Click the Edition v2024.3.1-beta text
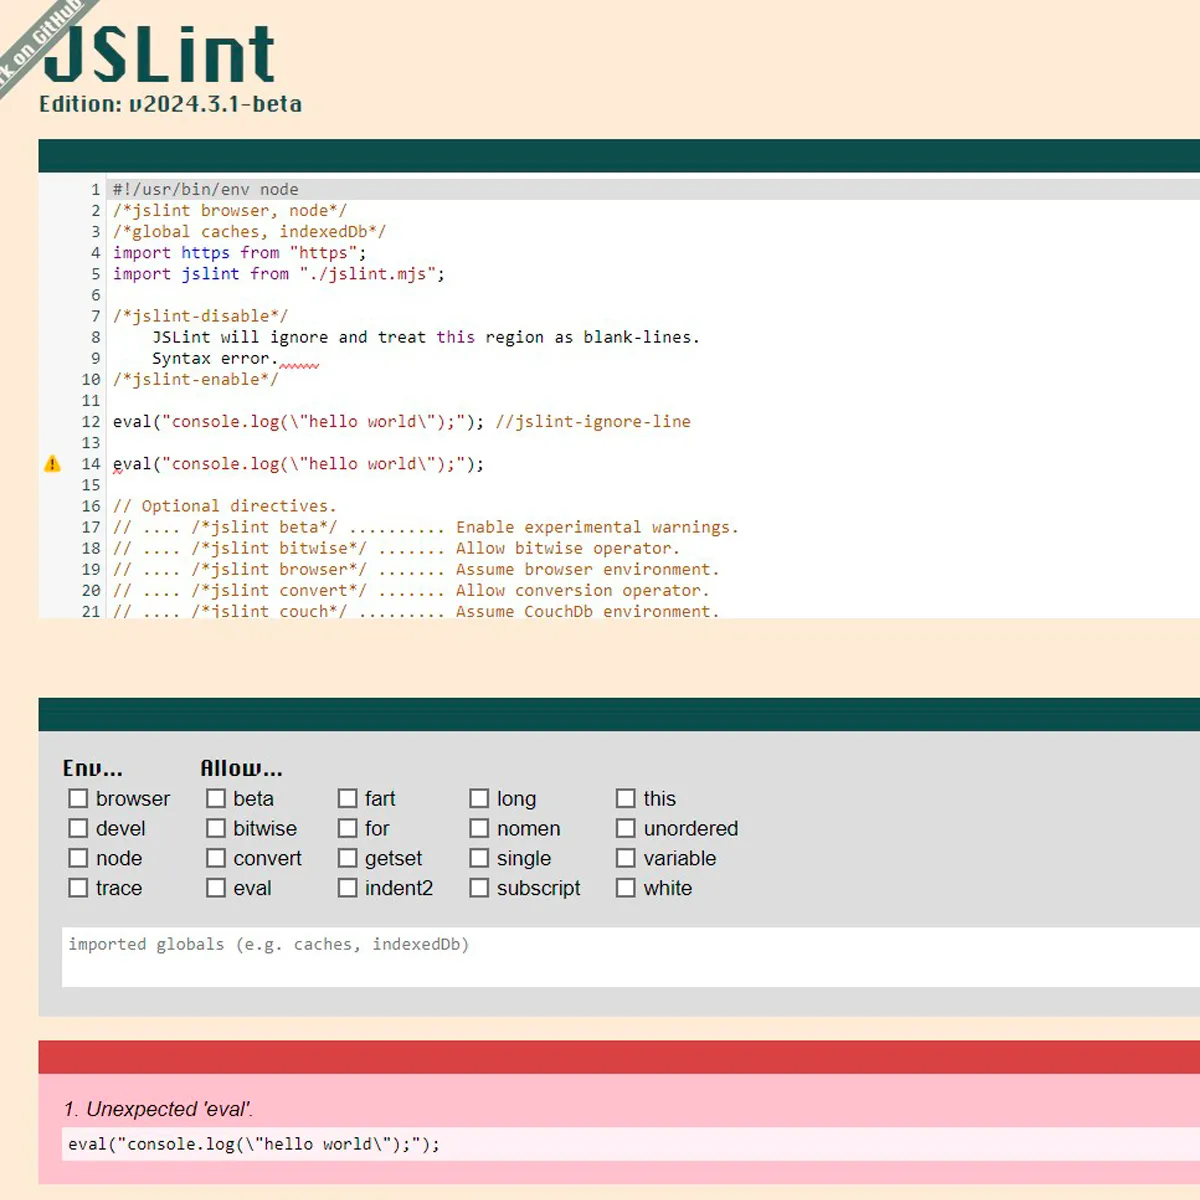 [171, 104]
